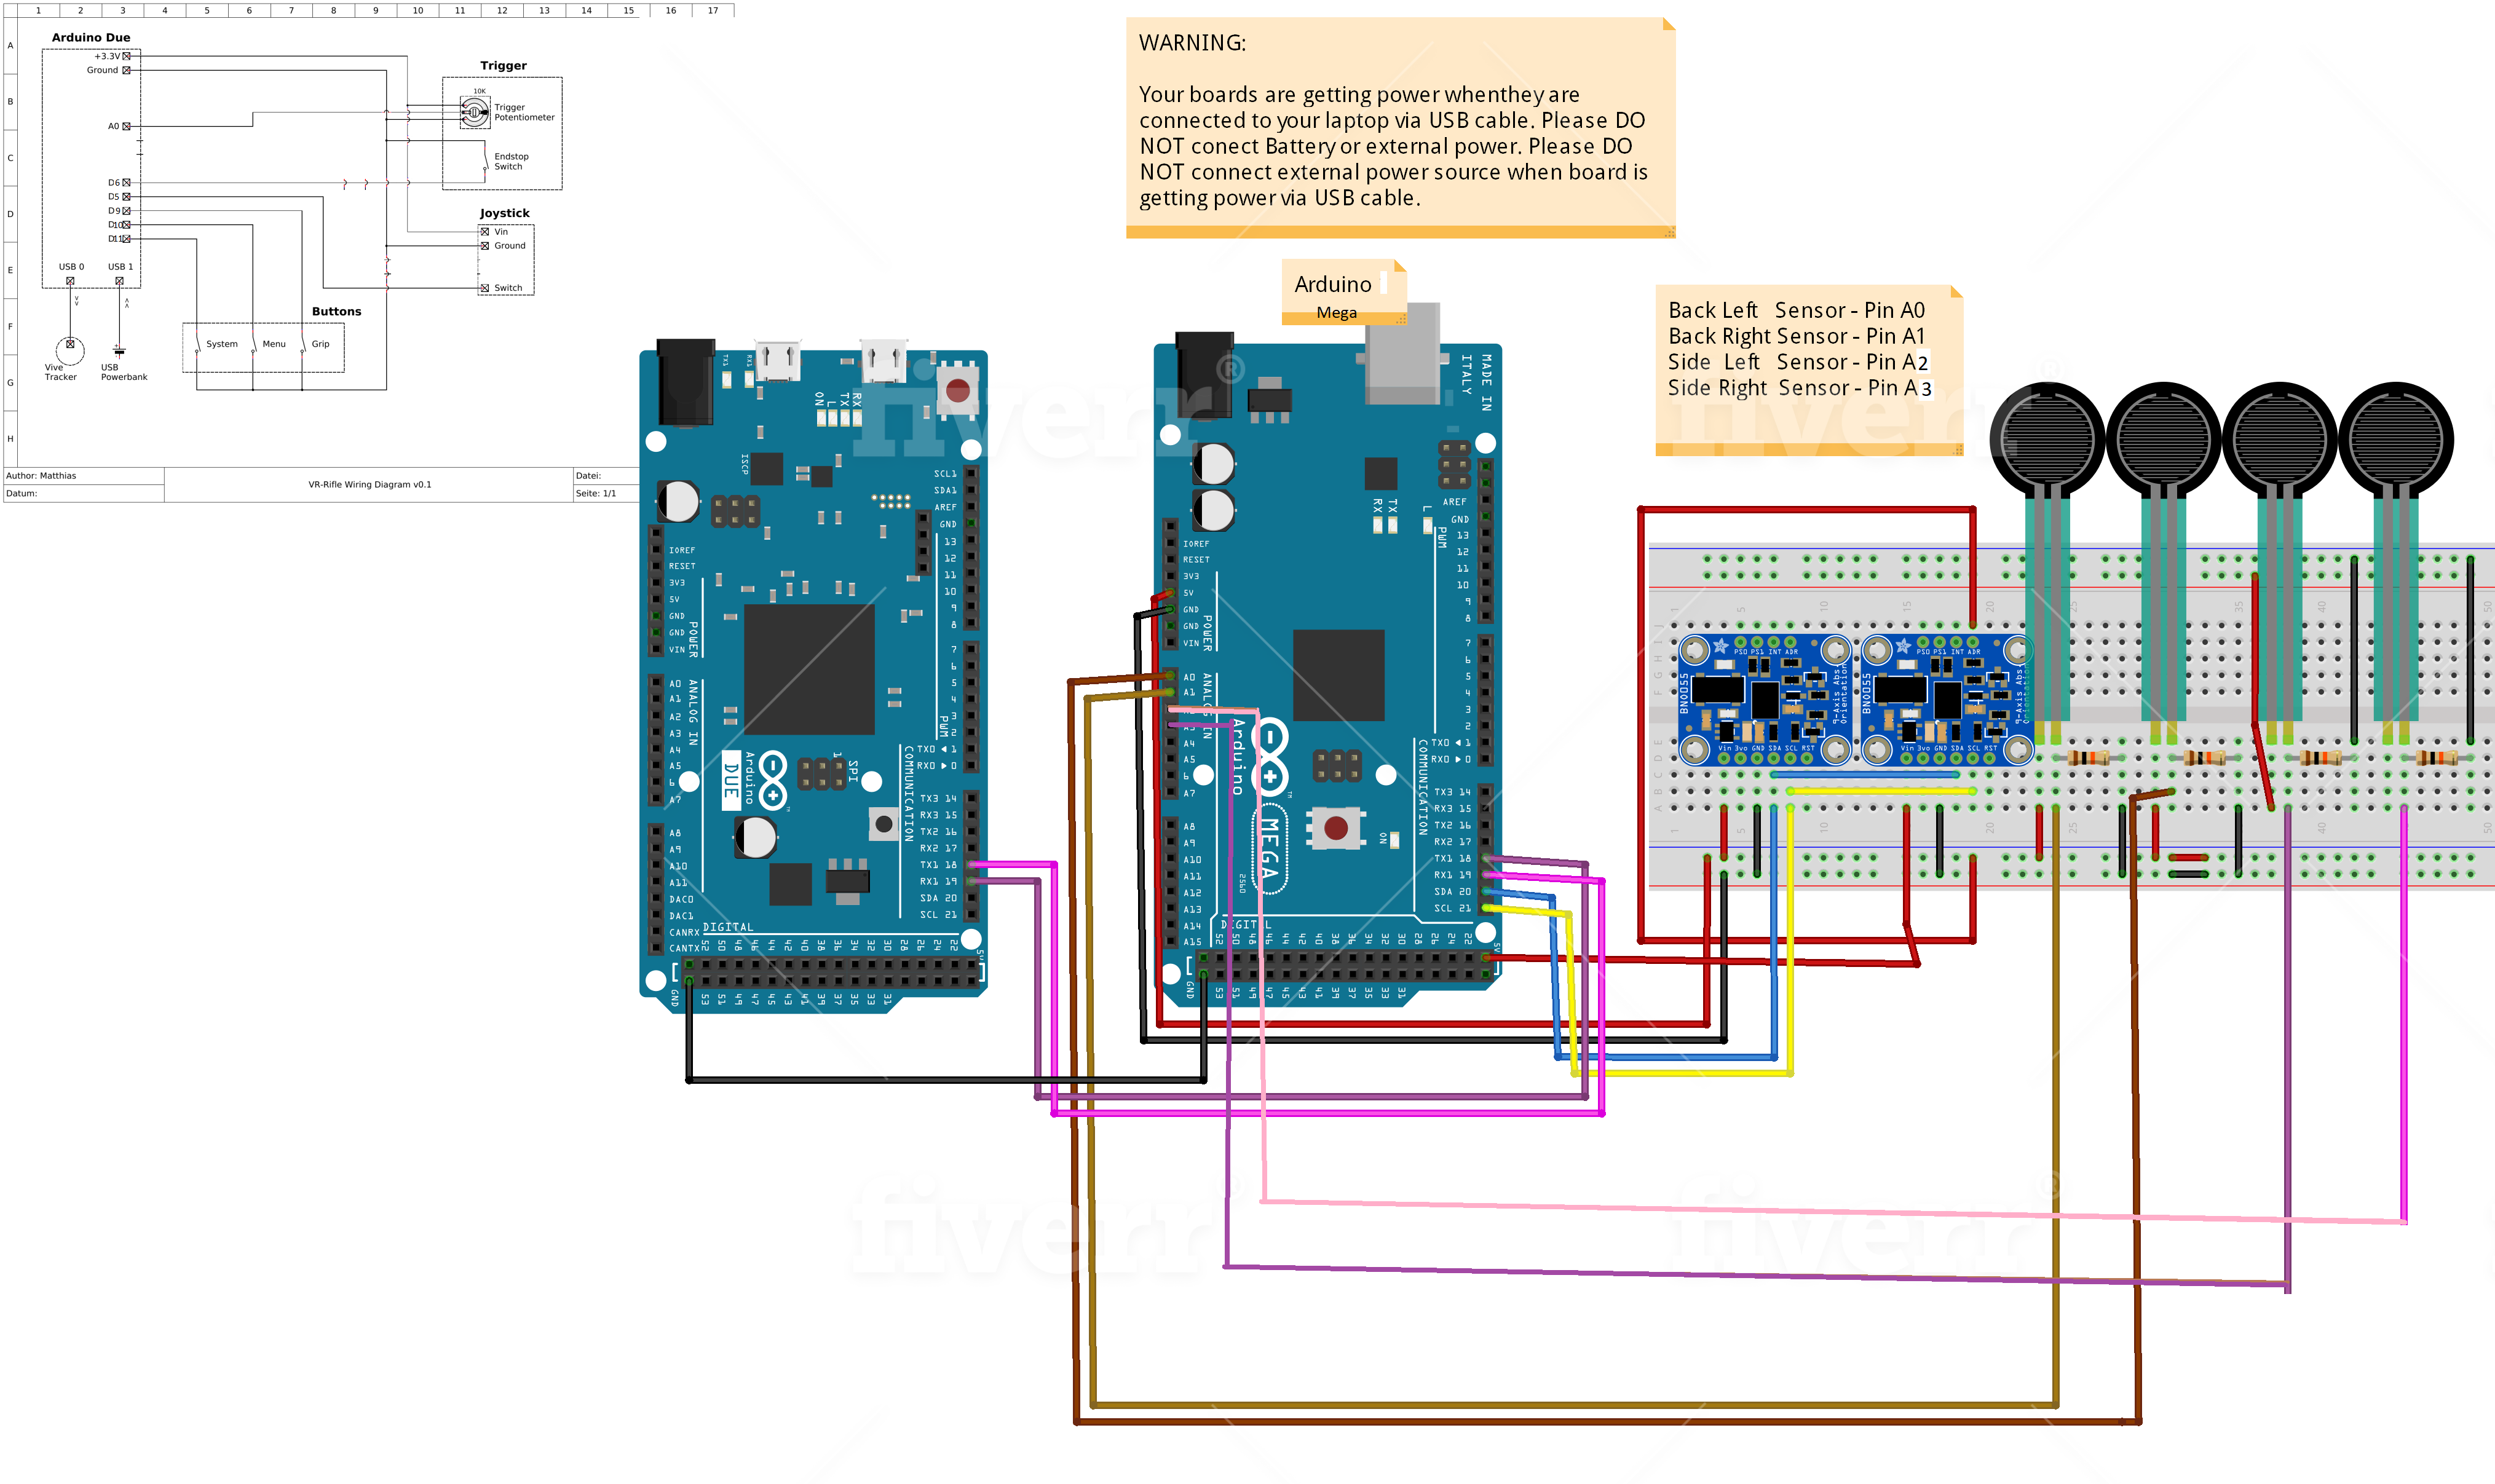Viewport: 2495px width, 1484px height.
Task: Click the Arduino Mega note resize corner
Action: tap(1401, 319)
